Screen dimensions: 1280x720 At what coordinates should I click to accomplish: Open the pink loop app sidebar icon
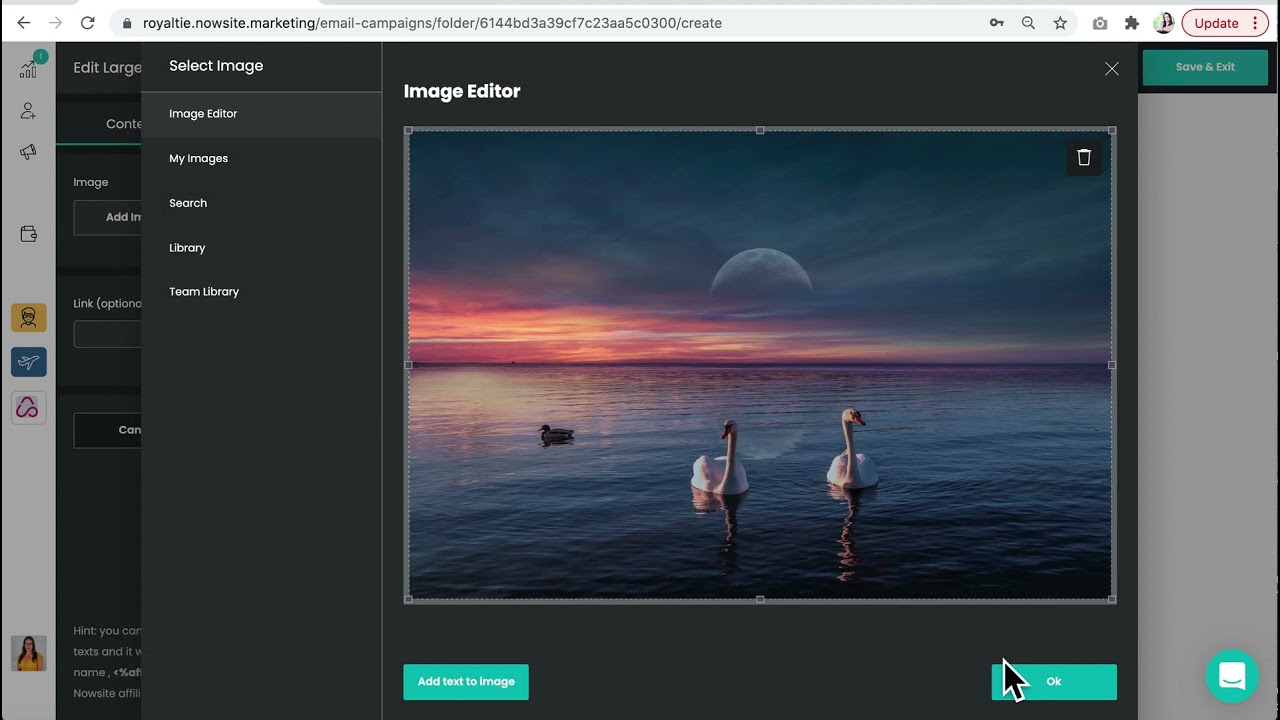coord(28,407)
